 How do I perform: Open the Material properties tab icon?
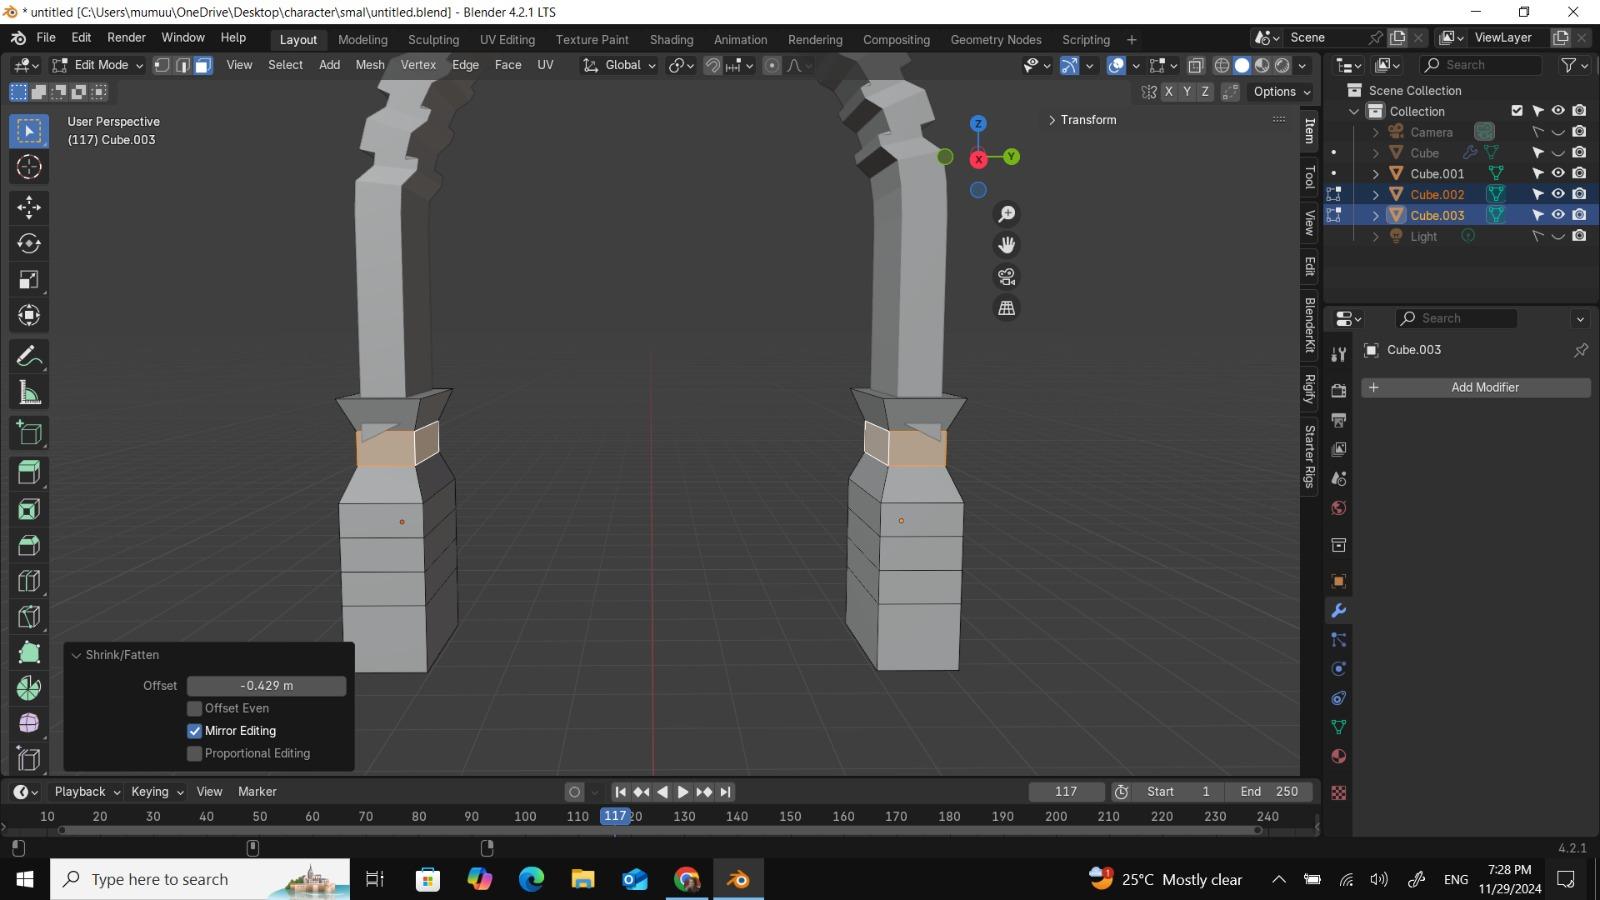click(x=1339, y=756)
